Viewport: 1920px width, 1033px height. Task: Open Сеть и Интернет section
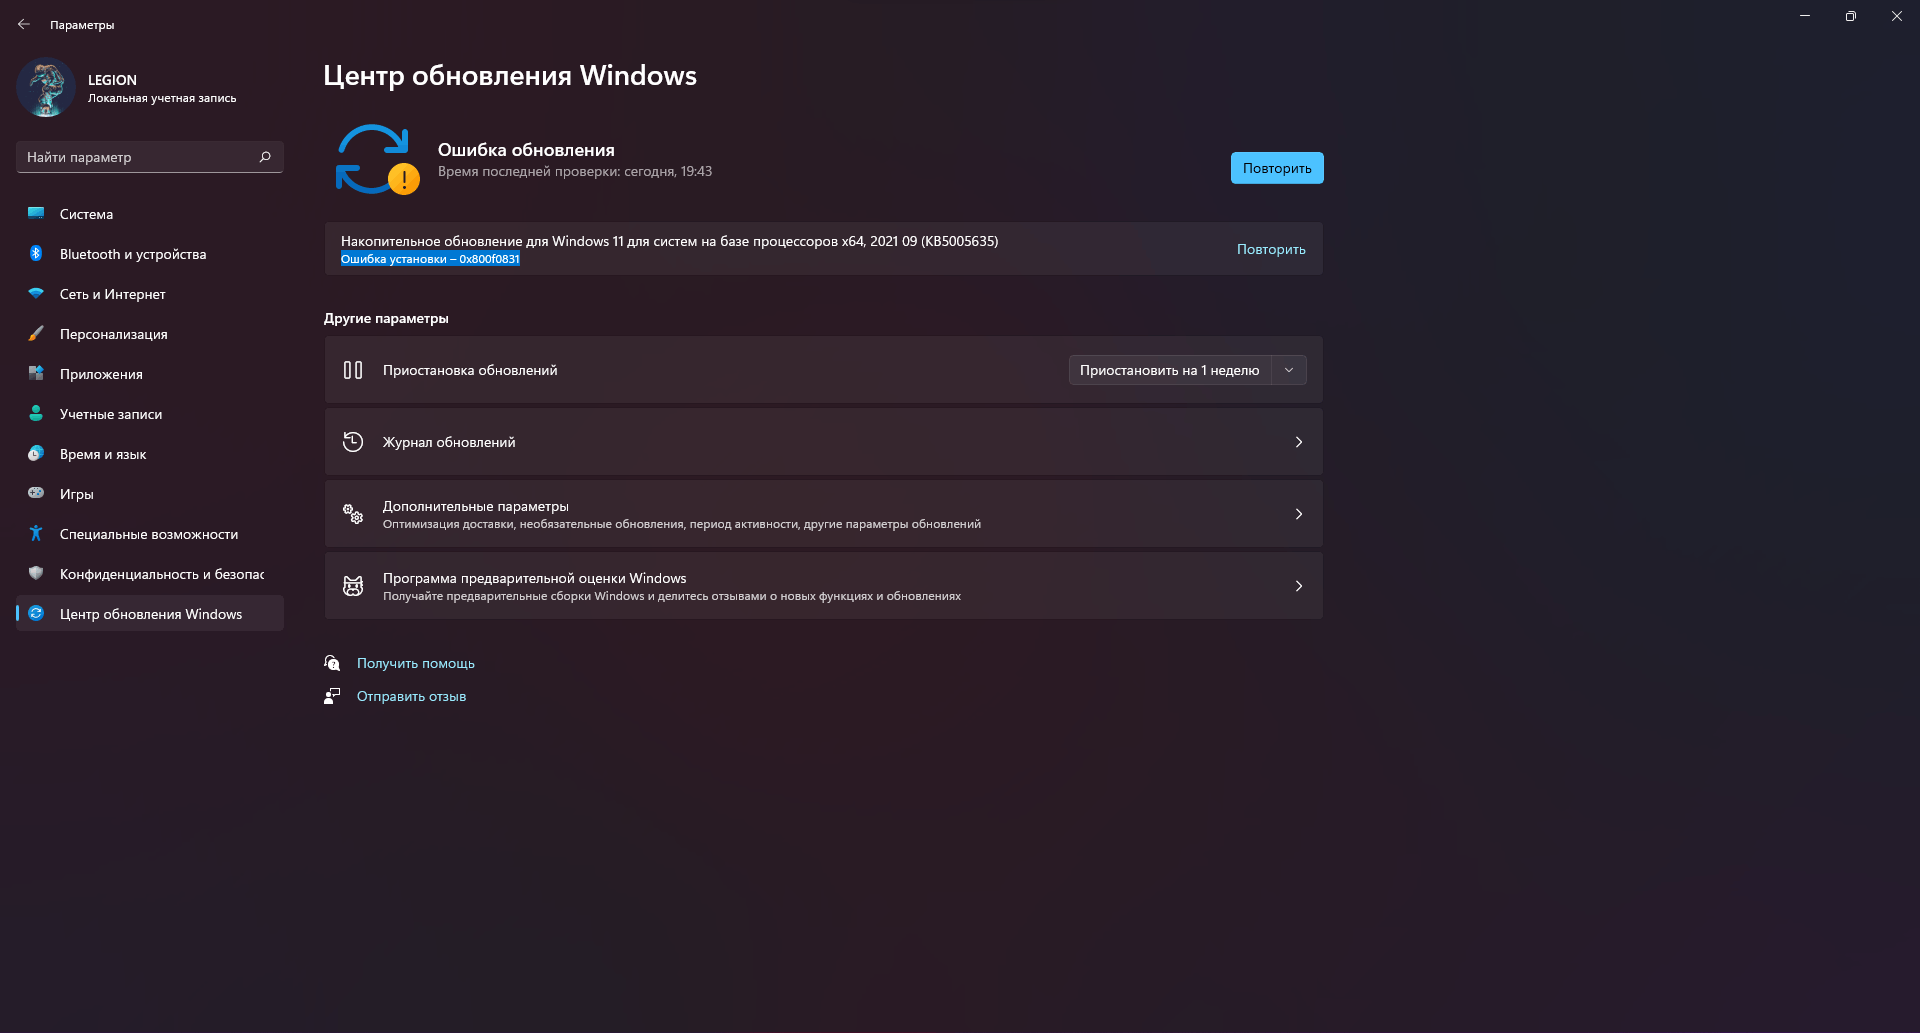[150, 294]
